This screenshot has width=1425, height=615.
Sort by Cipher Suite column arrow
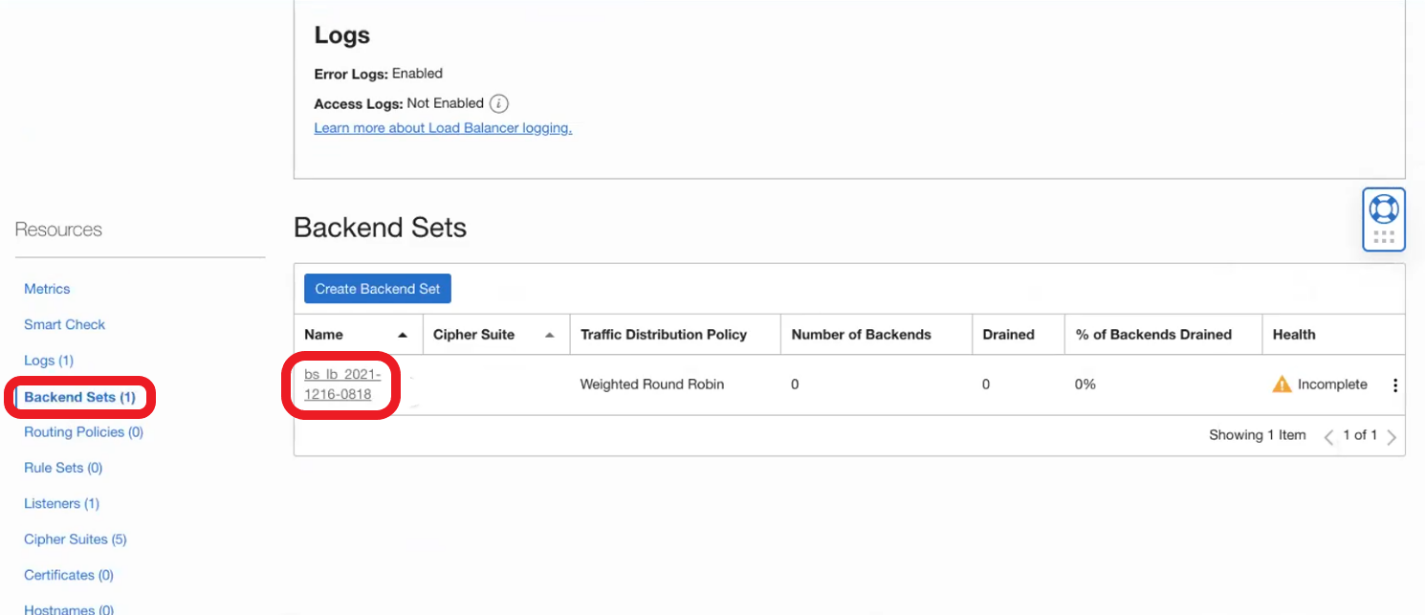[549, 335]
